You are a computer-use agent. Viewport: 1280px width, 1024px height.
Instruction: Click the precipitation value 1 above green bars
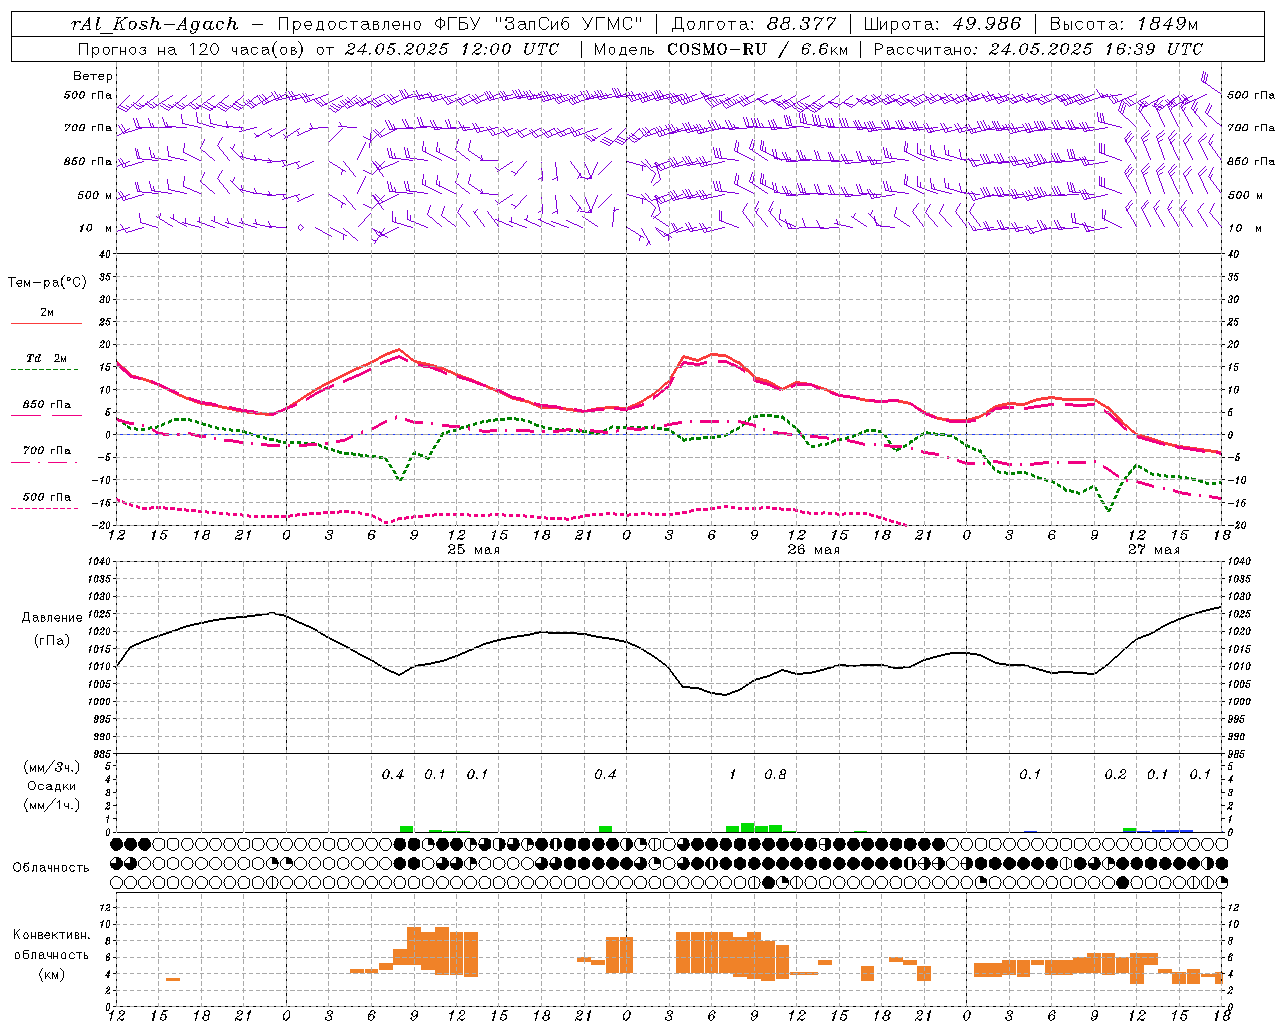coord(732,775)
